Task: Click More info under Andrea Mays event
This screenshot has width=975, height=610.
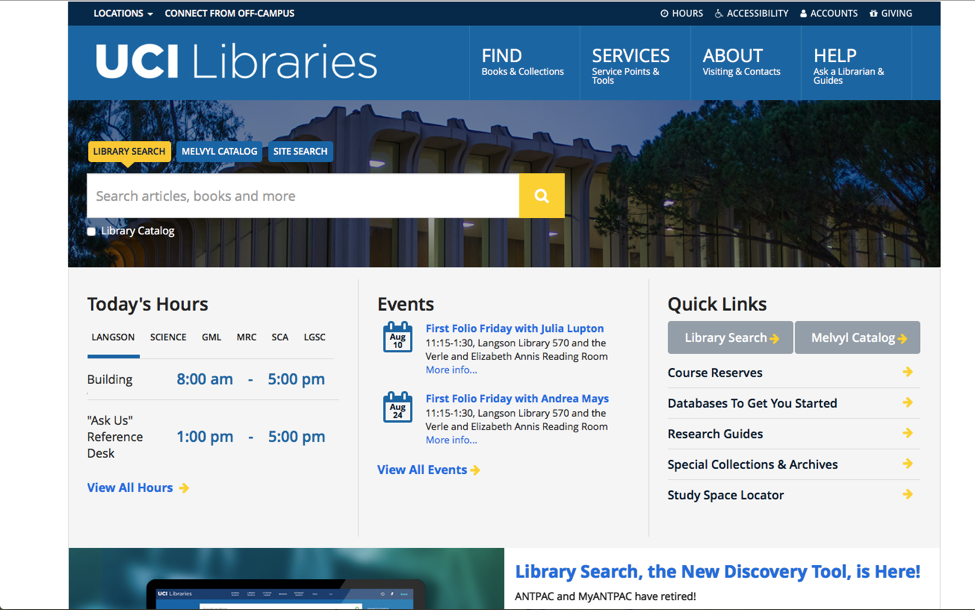Action: [x=451, y=440]
